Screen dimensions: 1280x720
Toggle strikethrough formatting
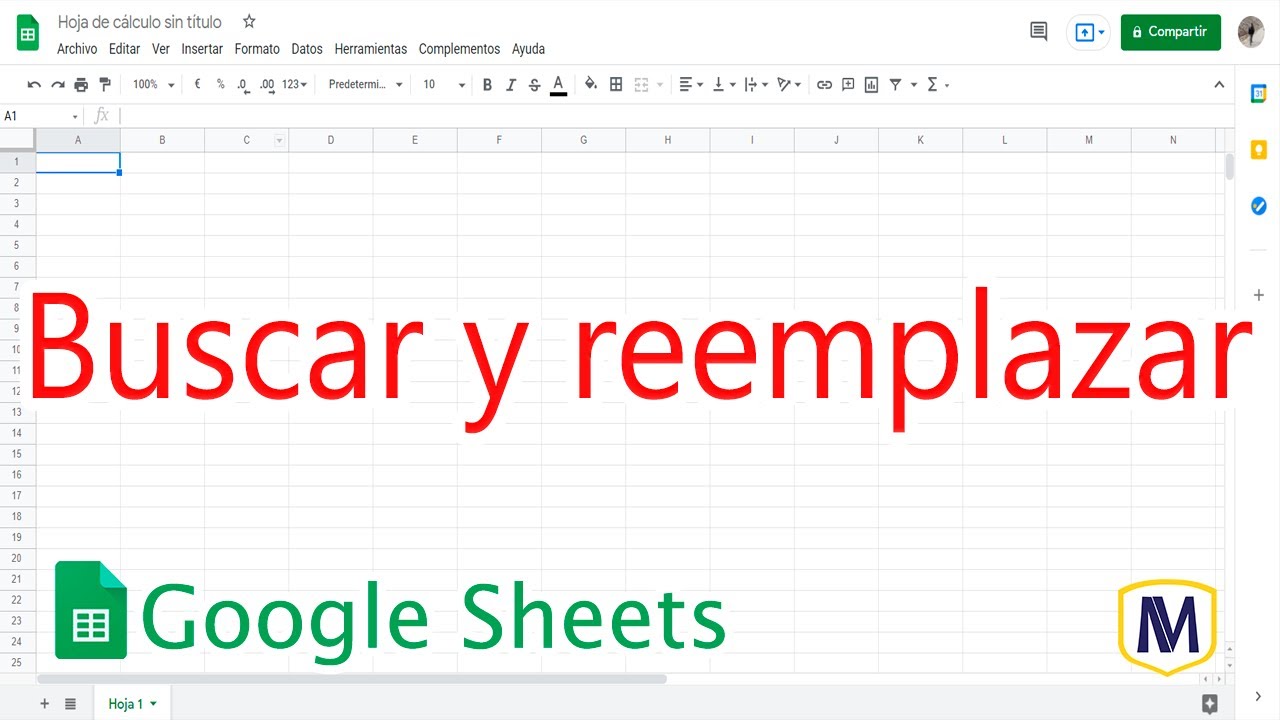tap(534, 85)
